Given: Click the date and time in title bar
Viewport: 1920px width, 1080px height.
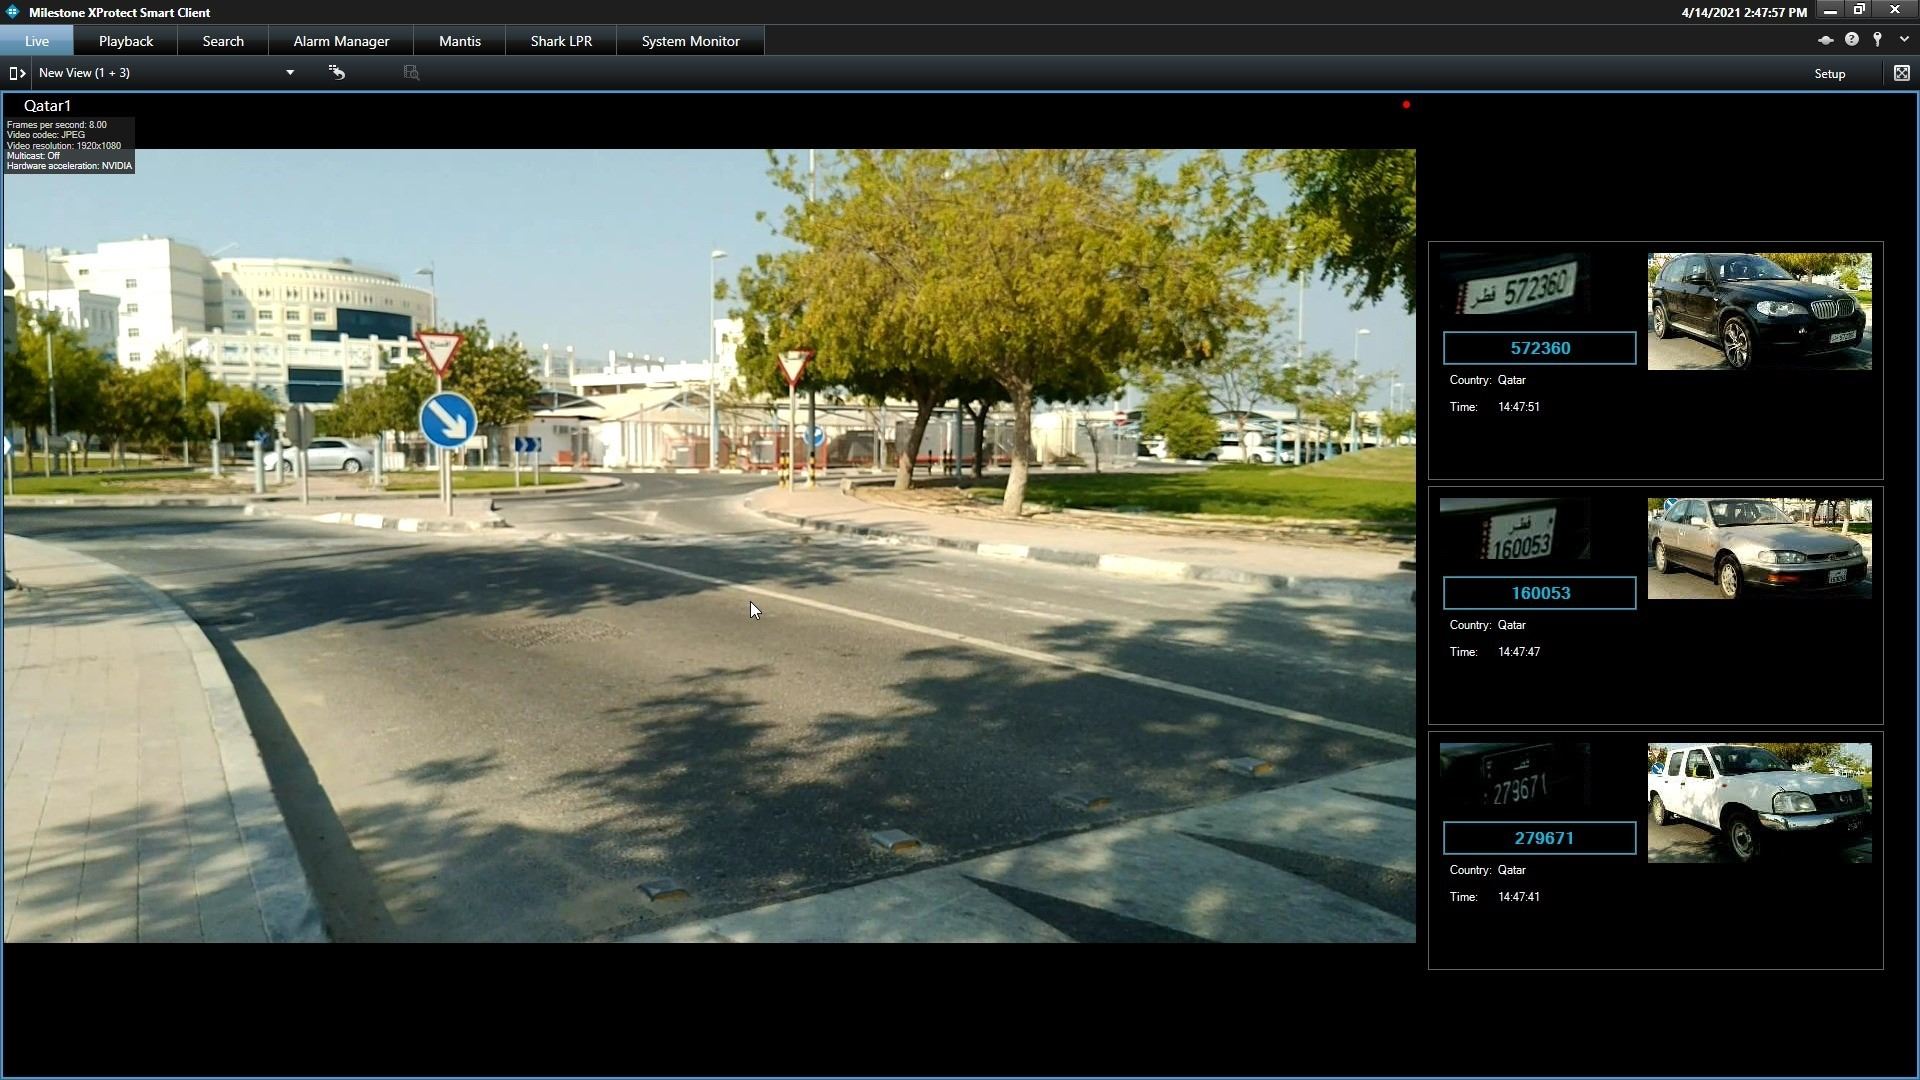Looking at the screenshot, I should (x=1744, y=13).
